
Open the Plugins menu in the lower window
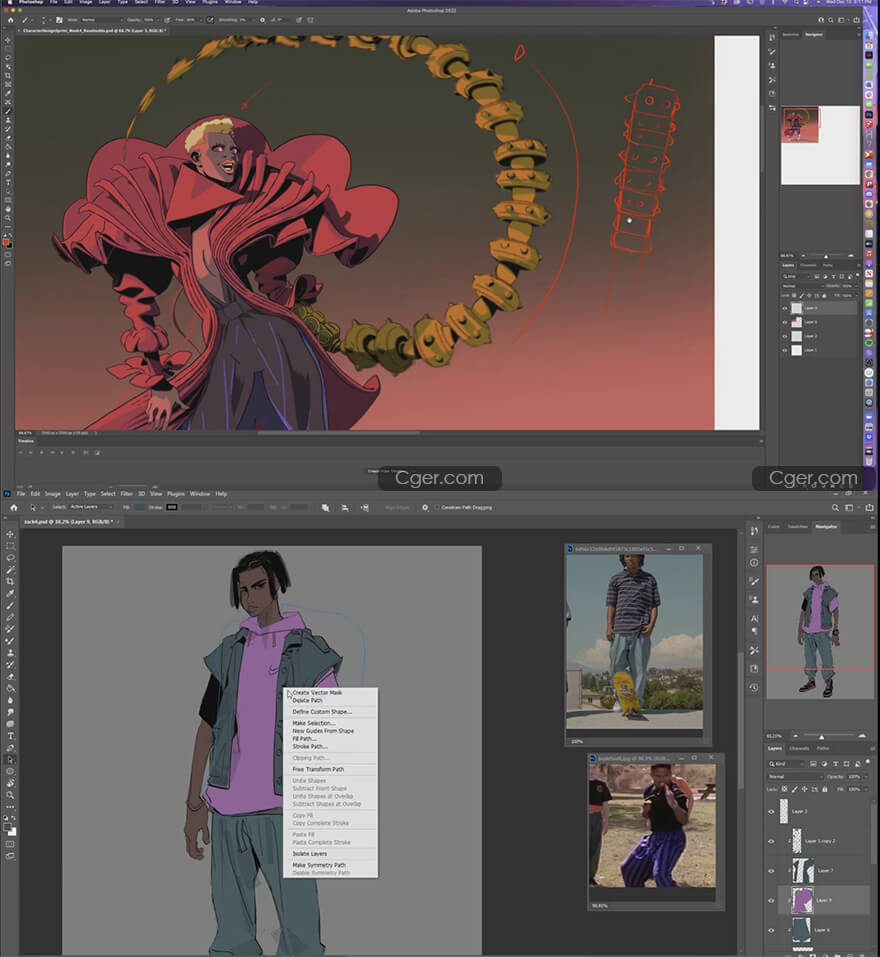176,494
